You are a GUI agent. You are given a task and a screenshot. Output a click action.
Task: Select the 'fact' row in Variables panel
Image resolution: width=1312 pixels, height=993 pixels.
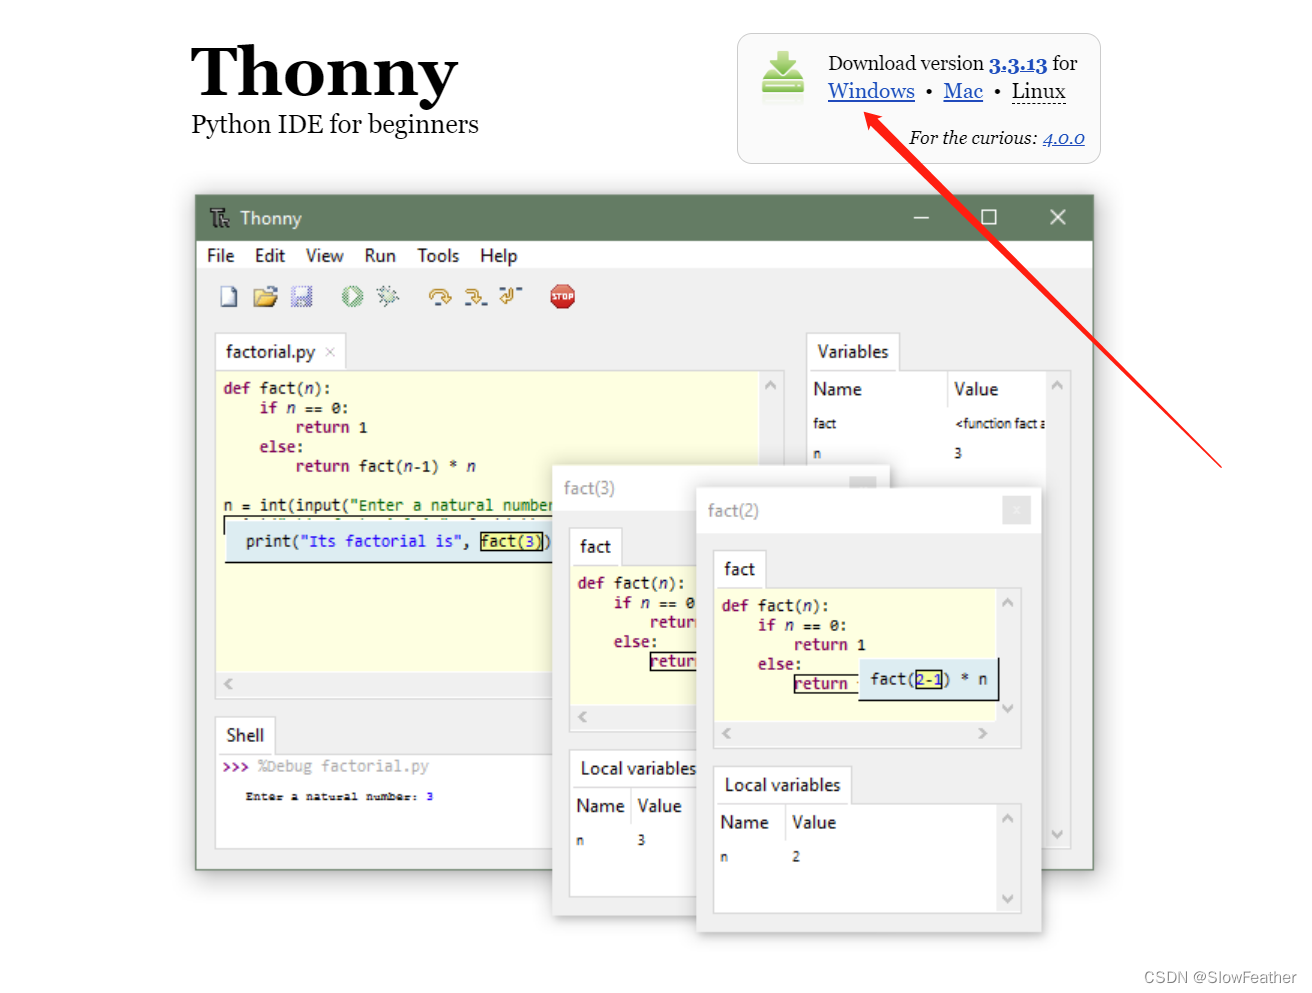coord(927,424)
